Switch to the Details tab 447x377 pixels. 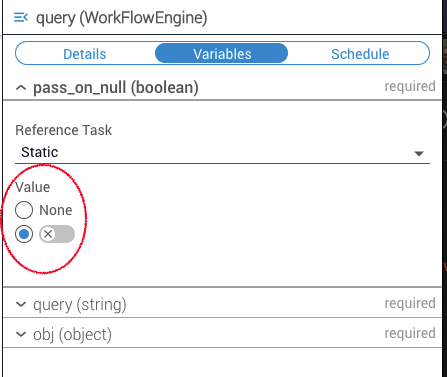85,54
